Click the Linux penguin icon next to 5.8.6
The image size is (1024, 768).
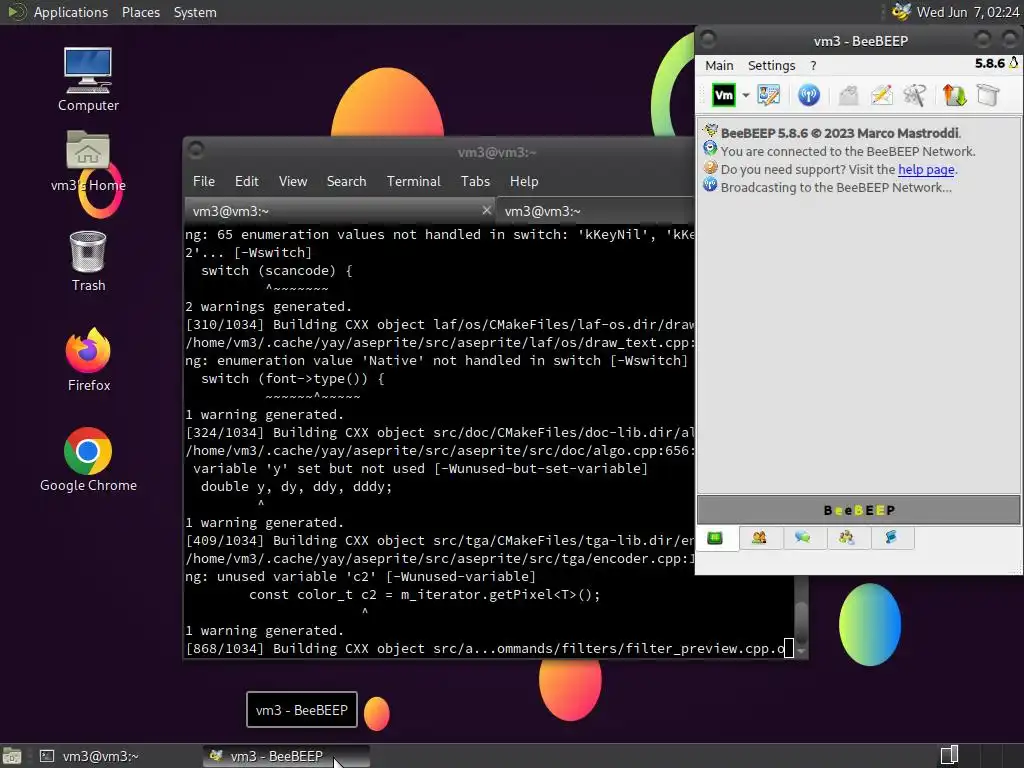pos(1014,63)
